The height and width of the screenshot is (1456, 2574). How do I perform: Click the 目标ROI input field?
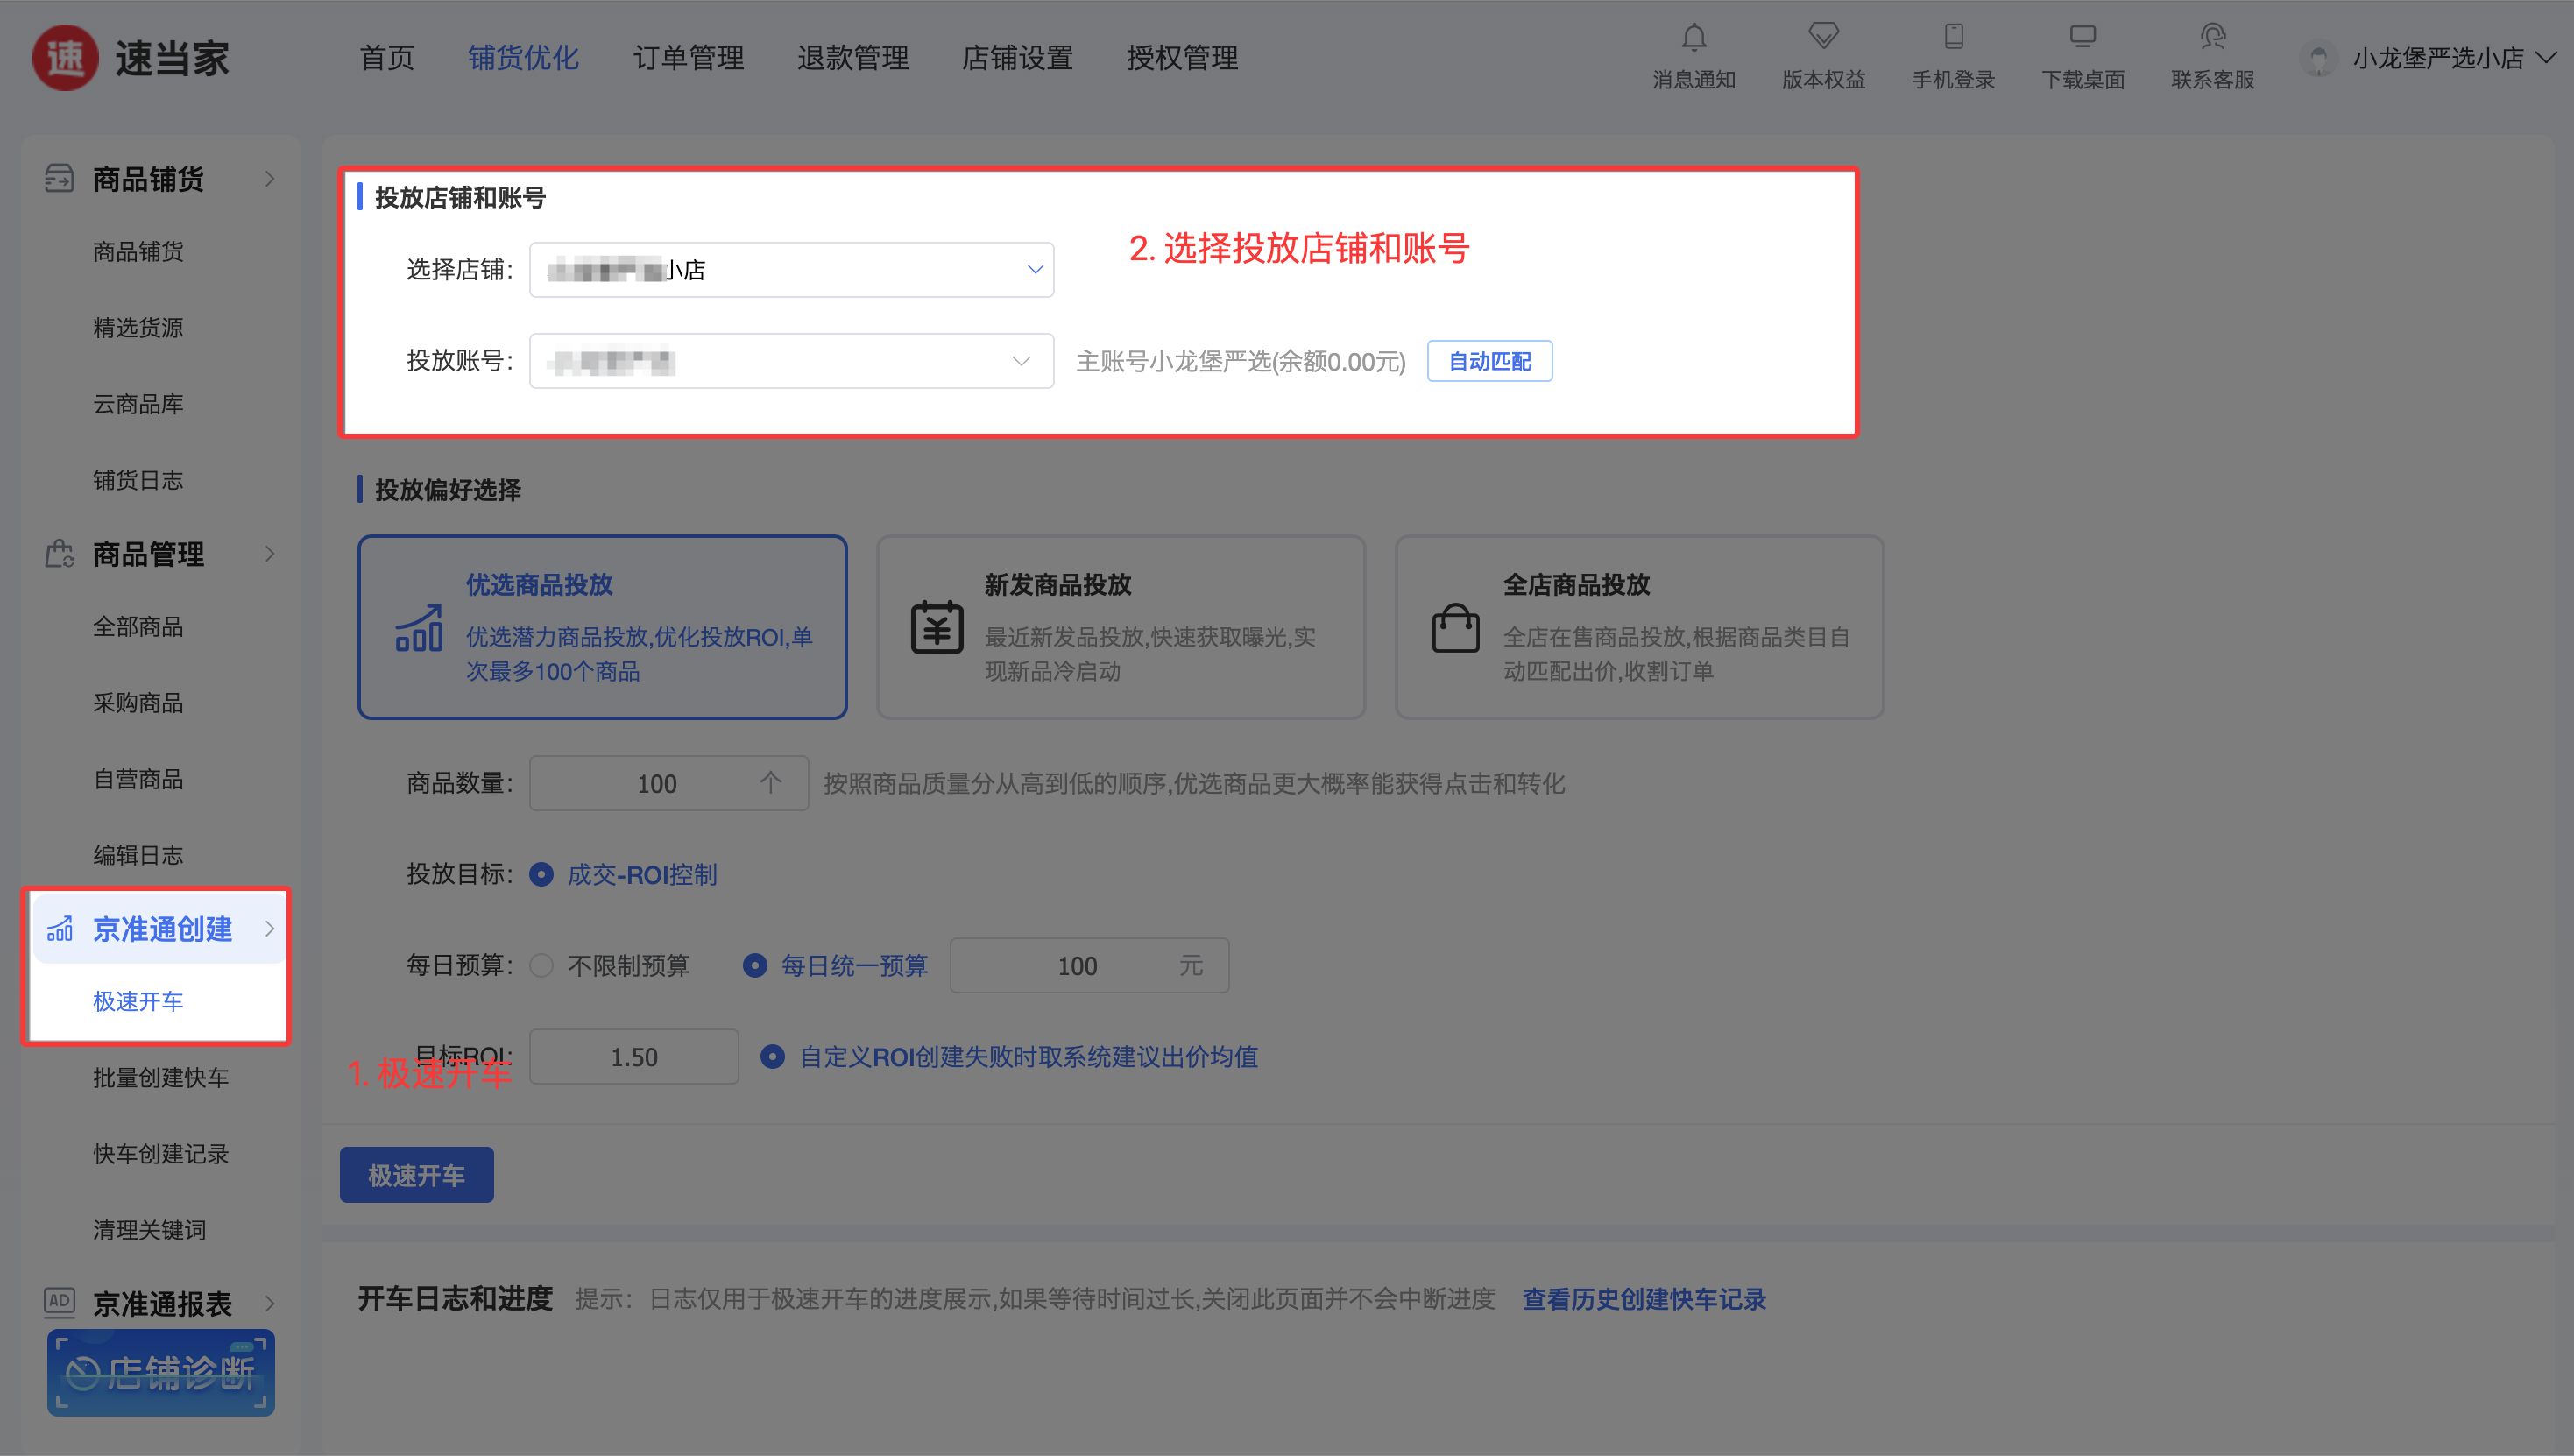pyautogui.click(x=633, y=1057)
